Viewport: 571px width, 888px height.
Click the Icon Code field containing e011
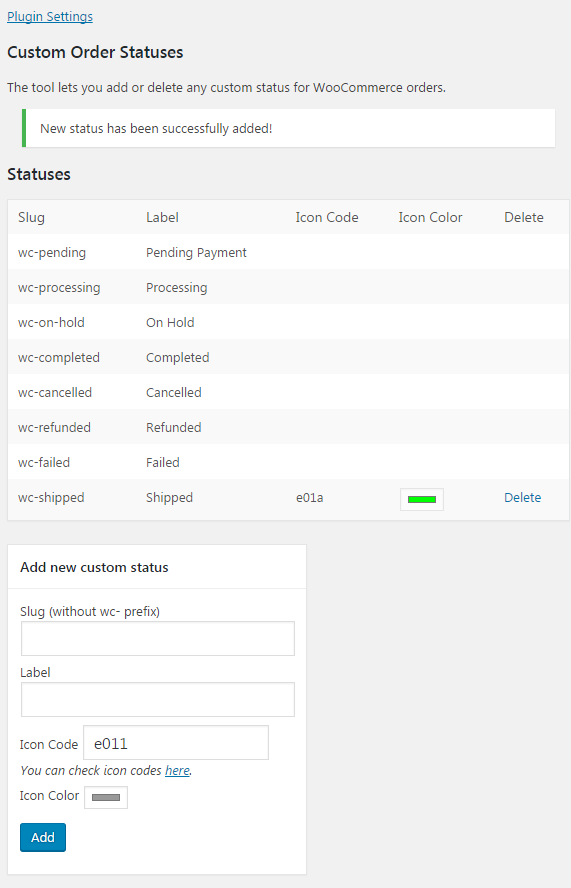[x=176, y=742]
